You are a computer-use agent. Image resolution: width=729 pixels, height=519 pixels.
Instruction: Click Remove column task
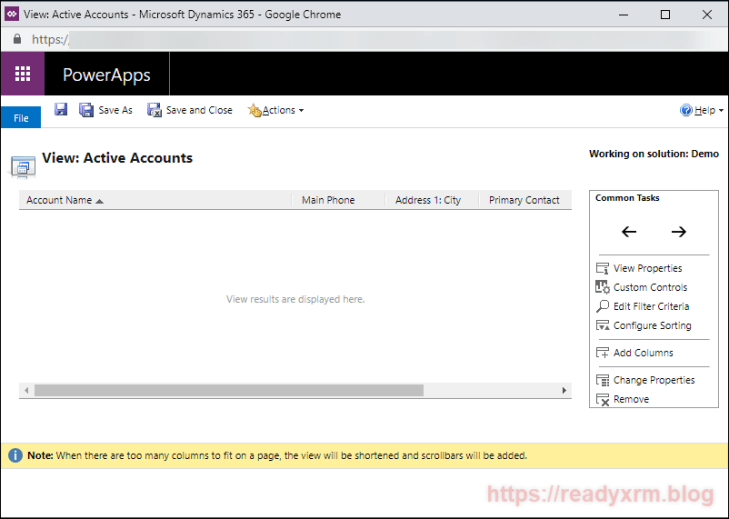(630, 399)
